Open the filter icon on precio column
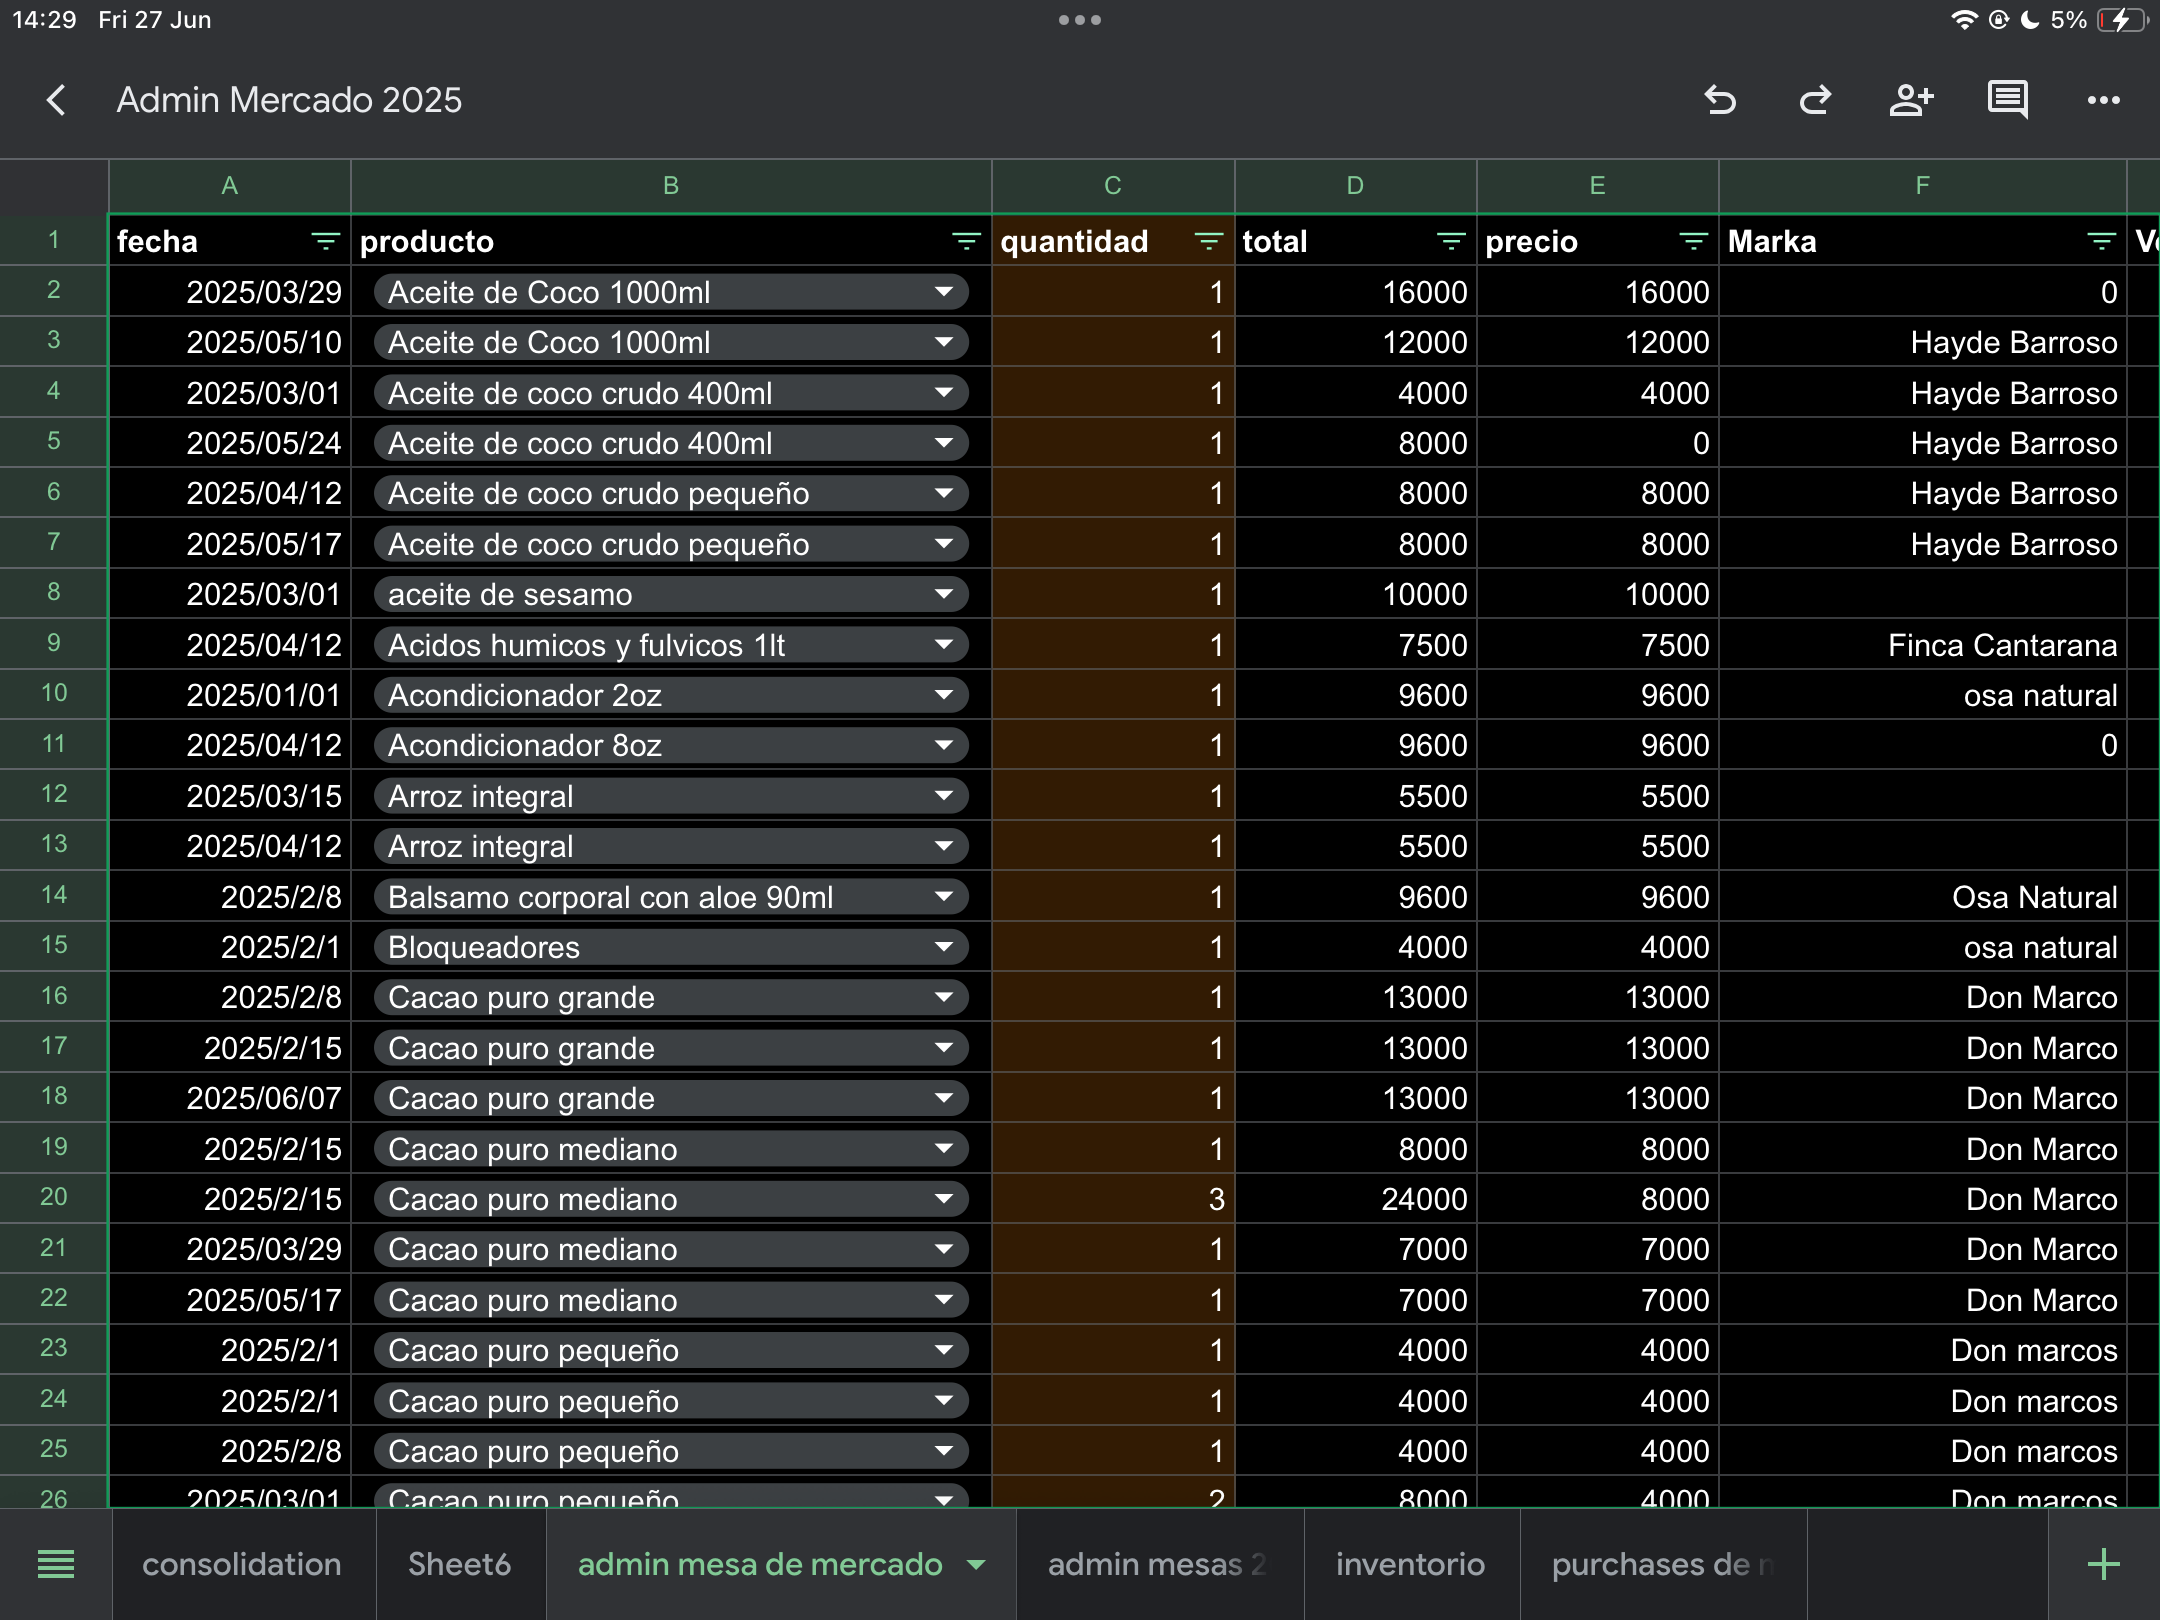 1693,241
